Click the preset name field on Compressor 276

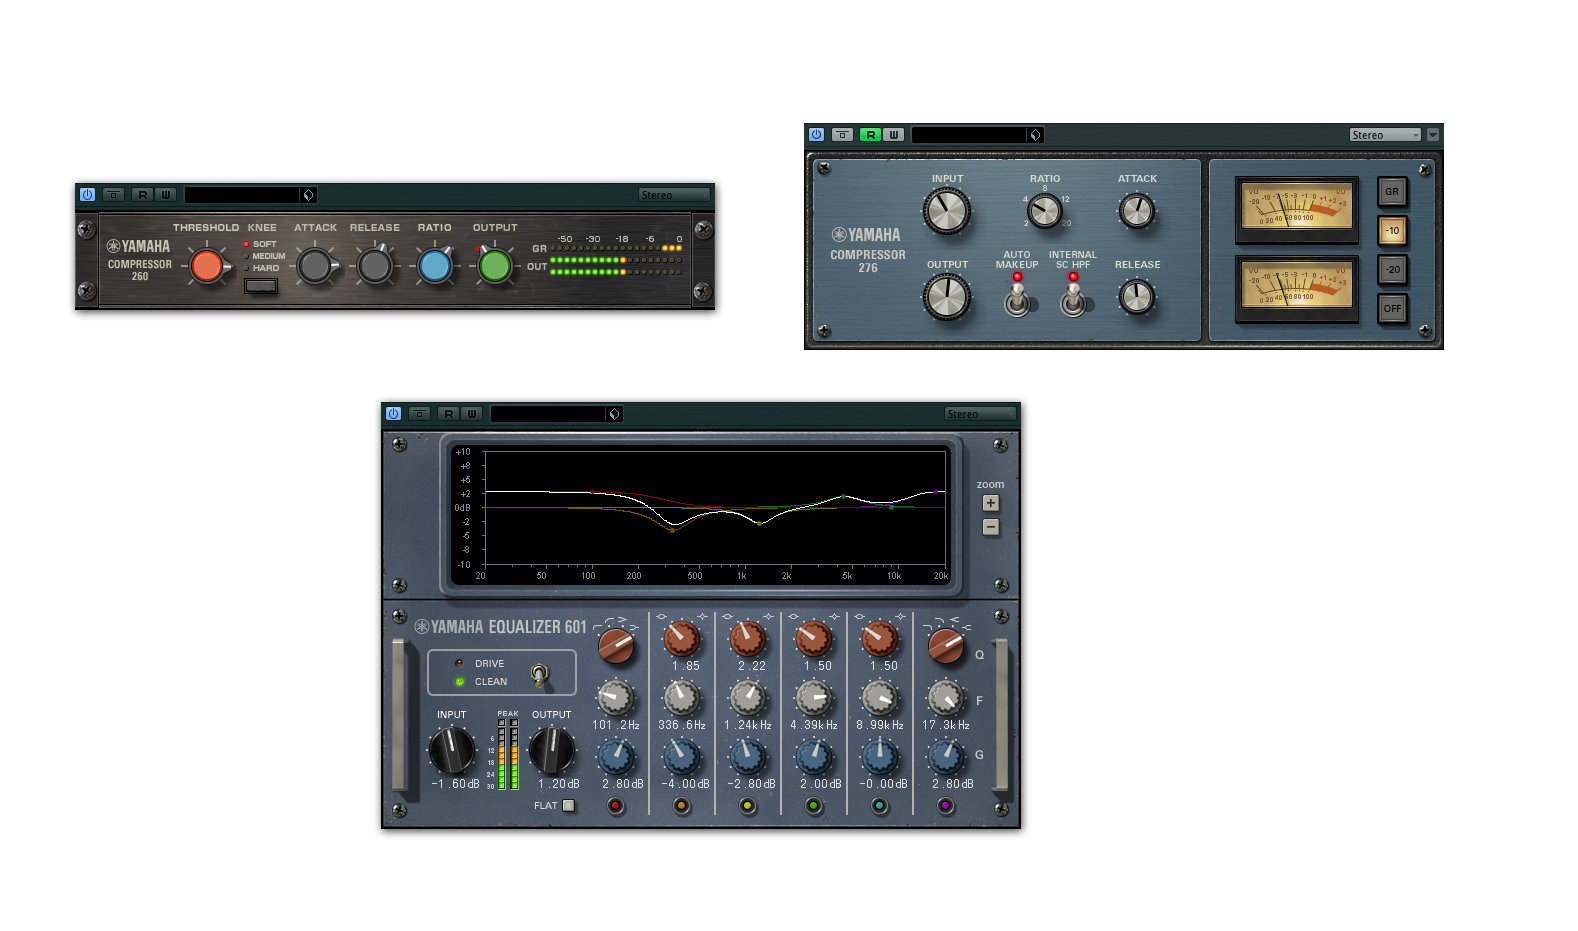(970, 135)
